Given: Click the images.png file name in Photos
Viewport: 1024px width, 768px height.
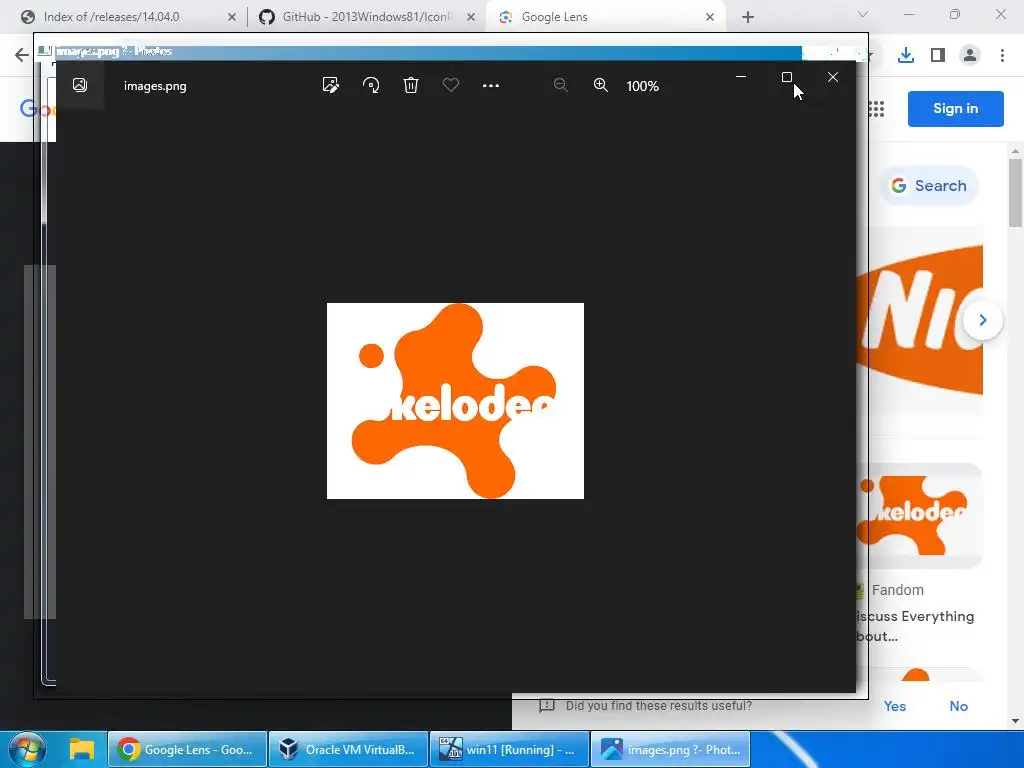Looking at the screenshot, I should (x=155, y=86).
